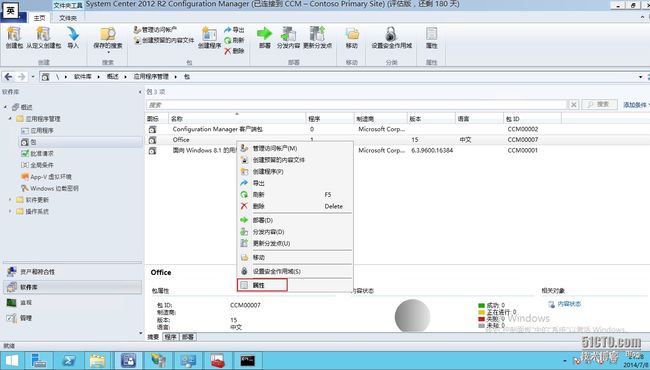
Task: Collapse the 应用程序管理 tree node
Action: (10, 118)
